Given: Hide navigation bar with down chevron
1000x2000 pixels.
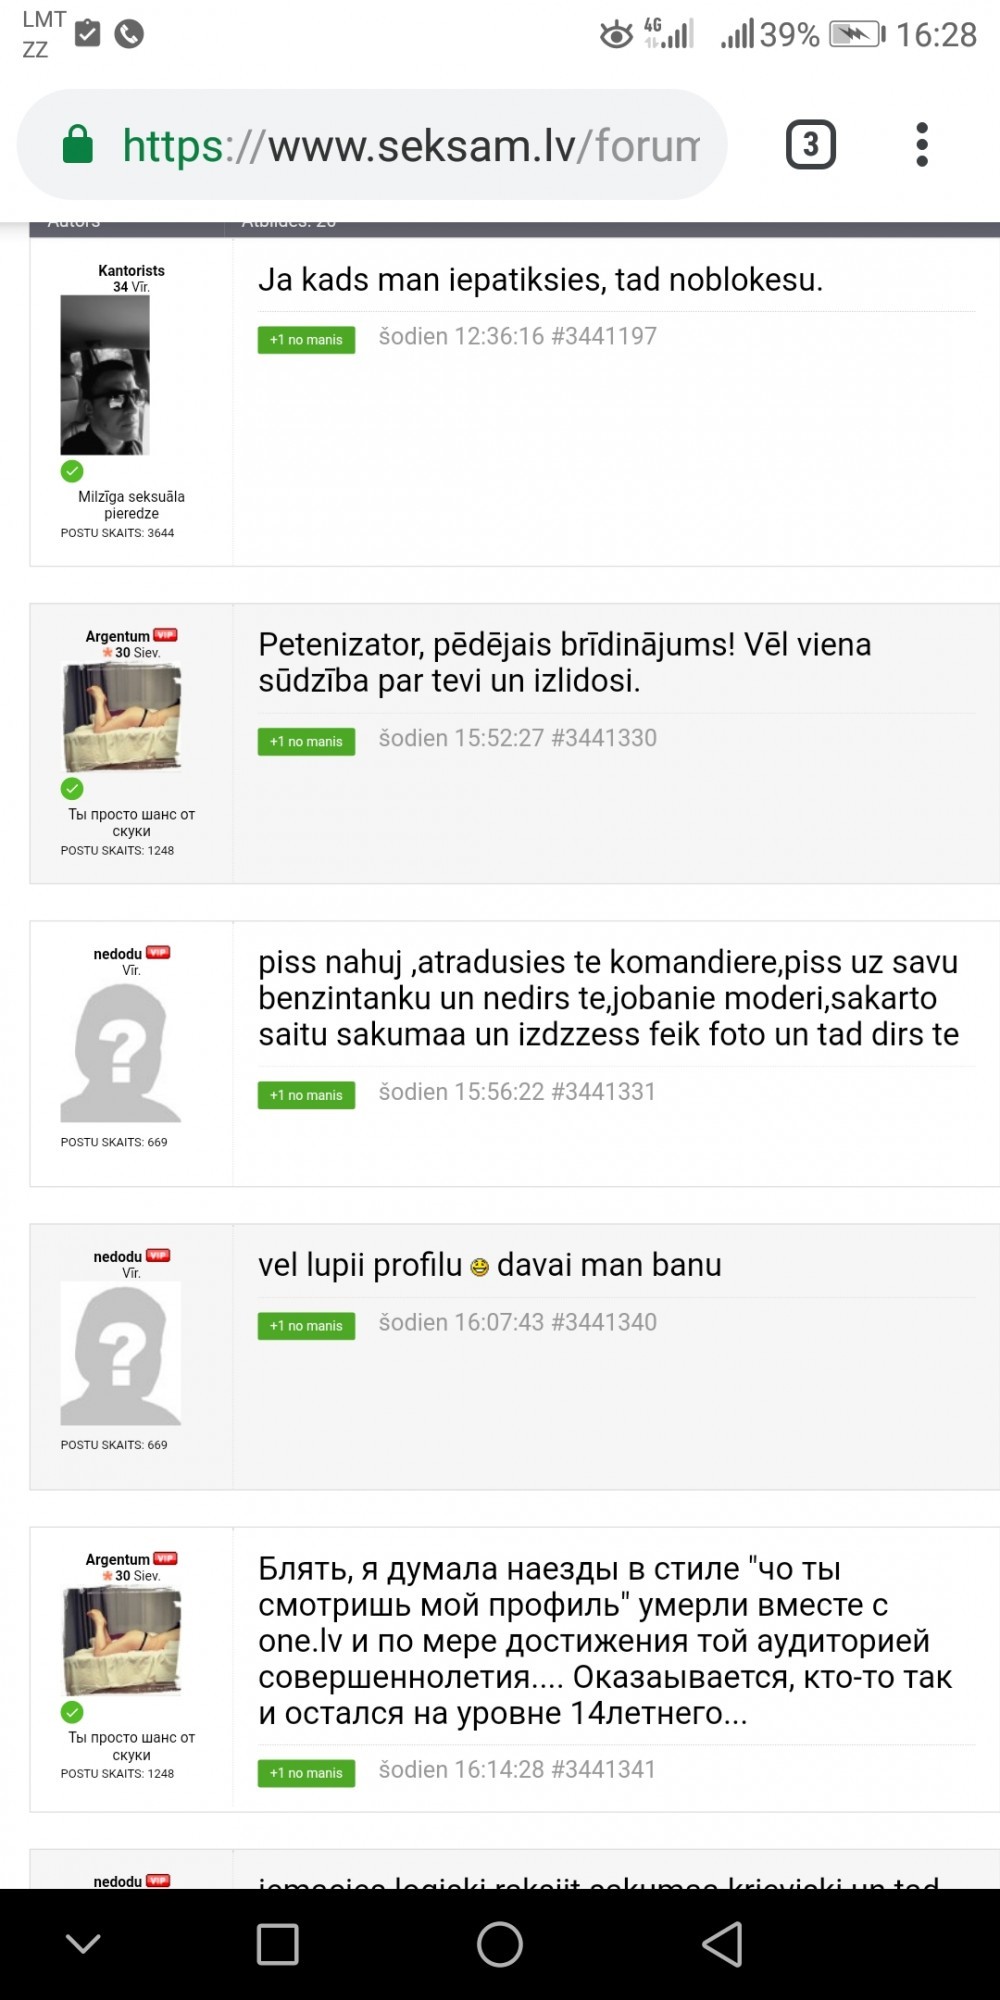Looking at the screenshot, I should (x=83, y=1943).
